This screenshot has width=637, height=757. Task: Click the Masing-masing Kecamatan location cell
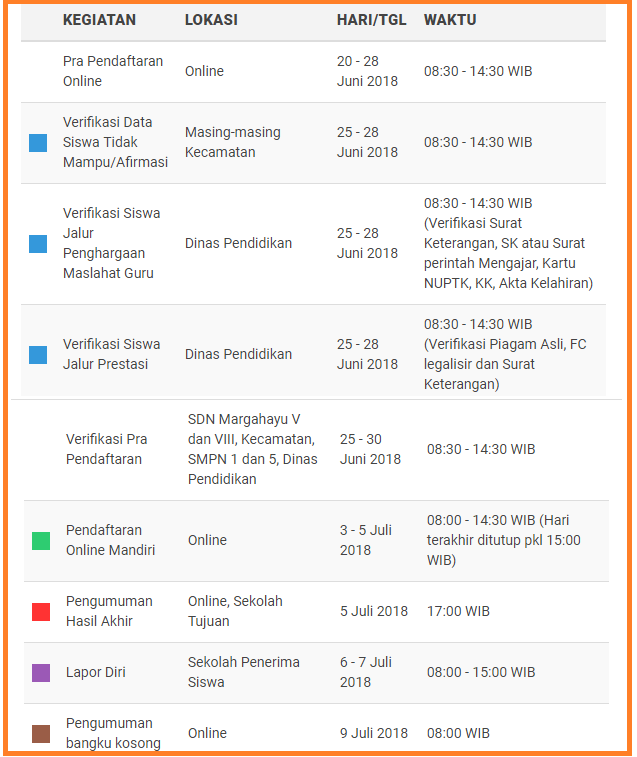[233, 142]
